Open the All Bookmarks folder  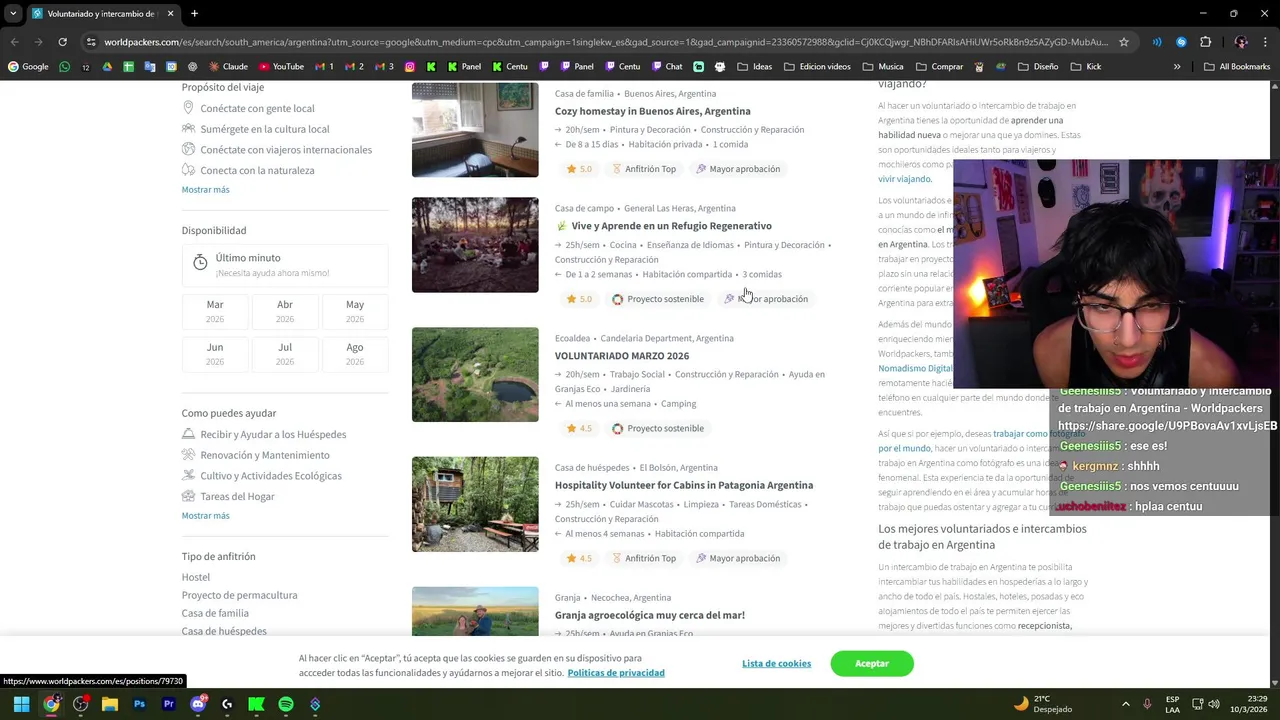1237,67
